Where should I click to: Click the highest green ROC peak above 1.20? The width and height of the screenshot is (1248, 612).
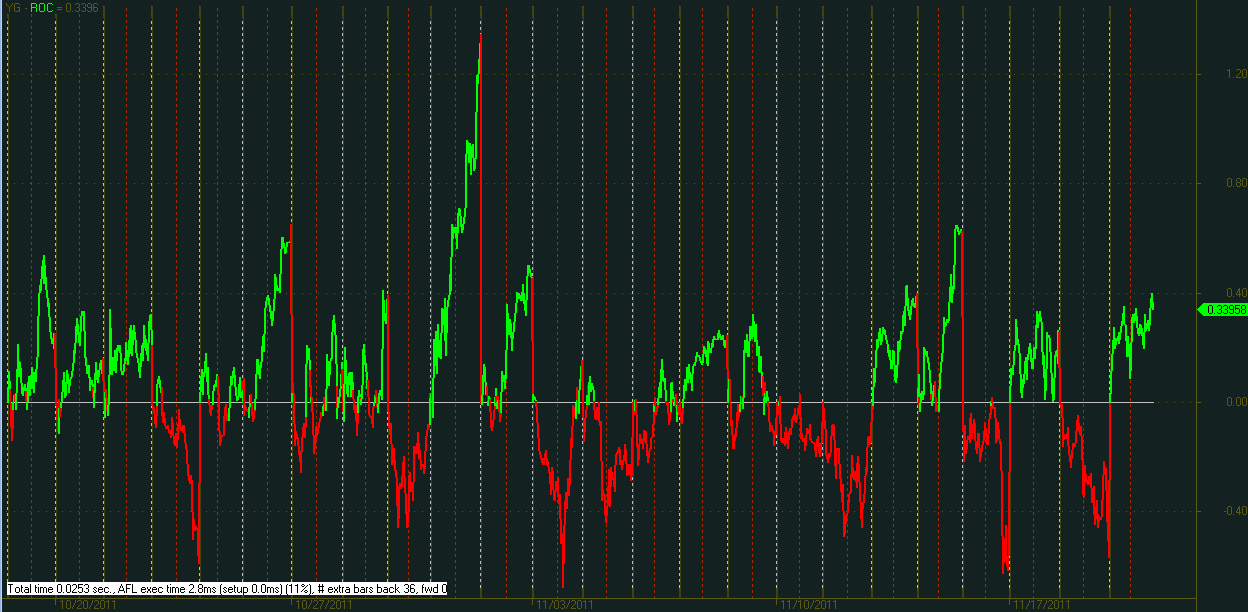pyautogui.click(x=480, y=38)
